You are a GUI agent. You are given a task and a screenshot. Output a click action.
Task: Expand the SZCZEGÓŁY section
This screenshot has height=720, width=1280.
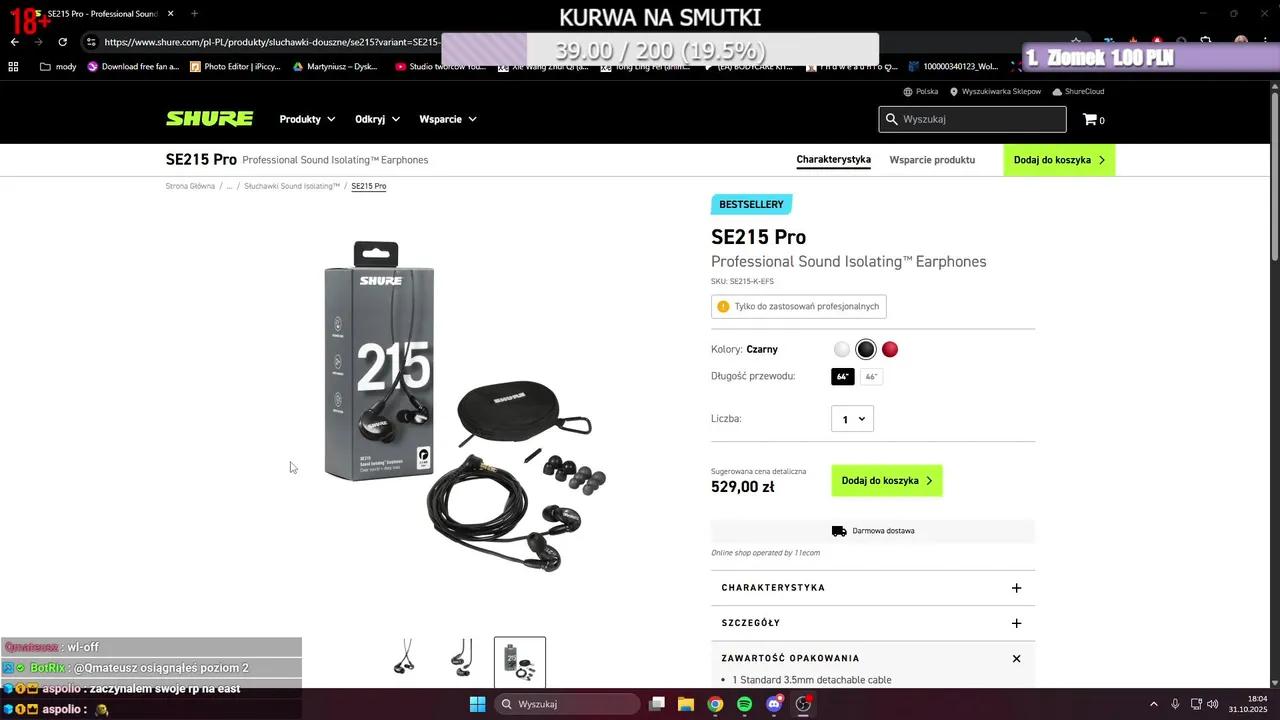(x=873, y=623)
